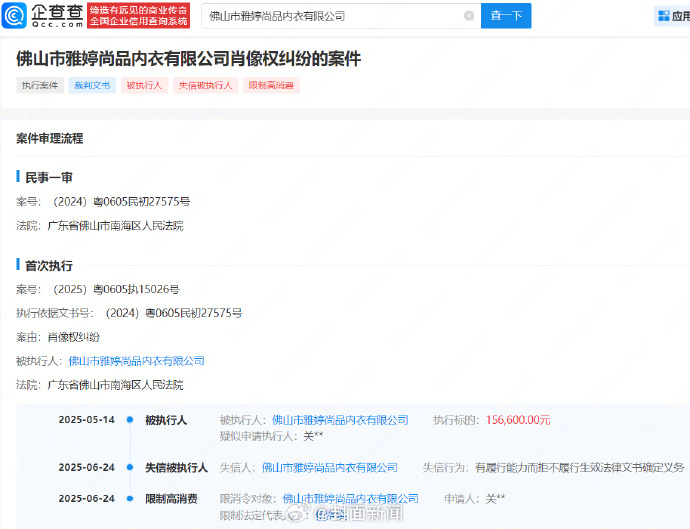Click the 民事一审 section heading
The width and height of the screenshot is (690, 529).
[x=49, y=177]
